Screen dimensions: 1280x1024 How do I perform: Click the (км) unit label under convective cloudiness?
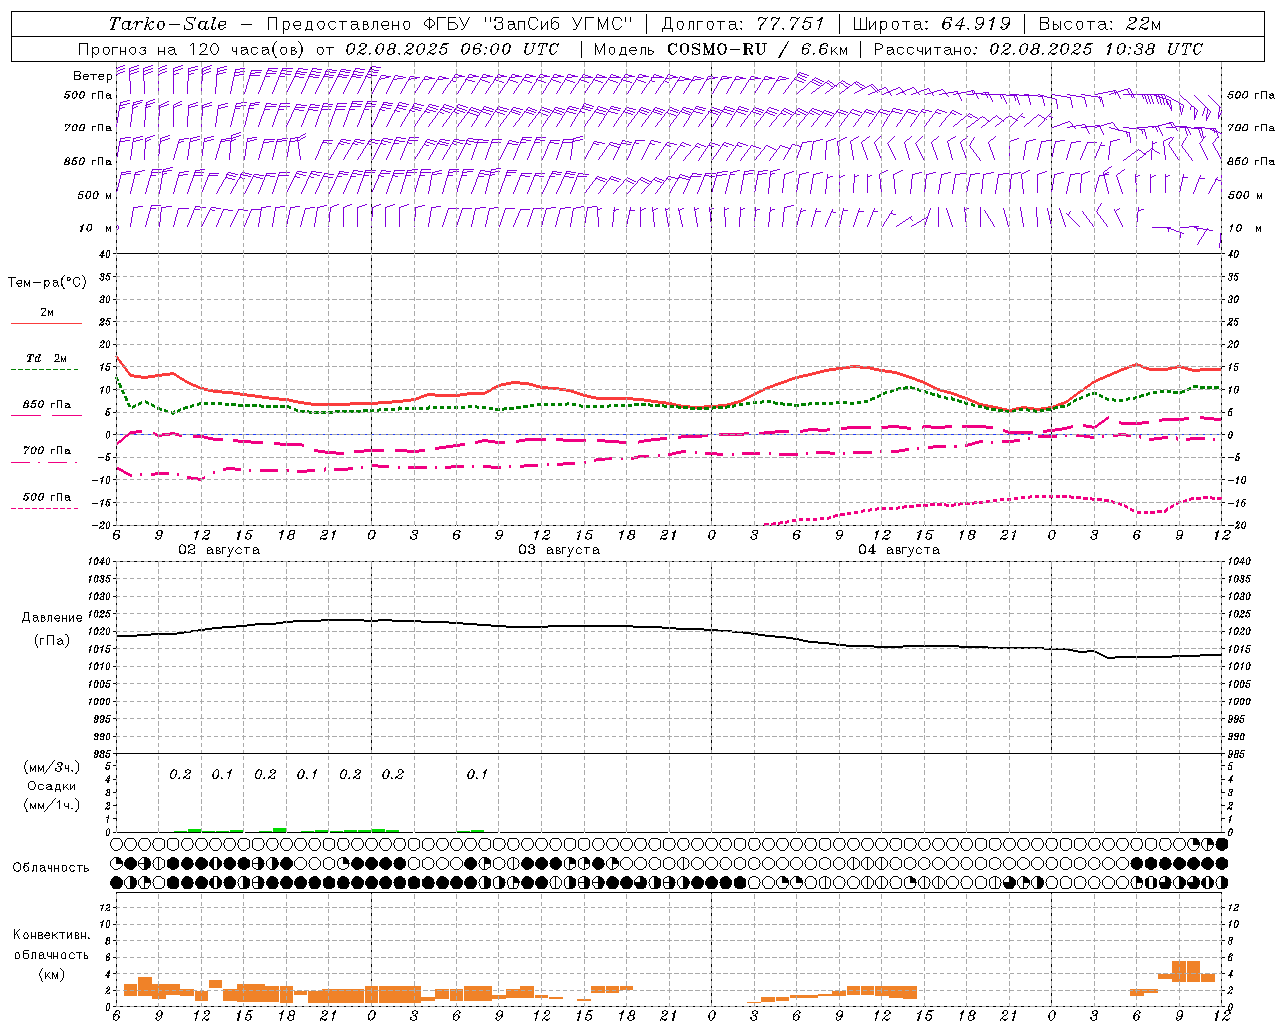(52, 974)
